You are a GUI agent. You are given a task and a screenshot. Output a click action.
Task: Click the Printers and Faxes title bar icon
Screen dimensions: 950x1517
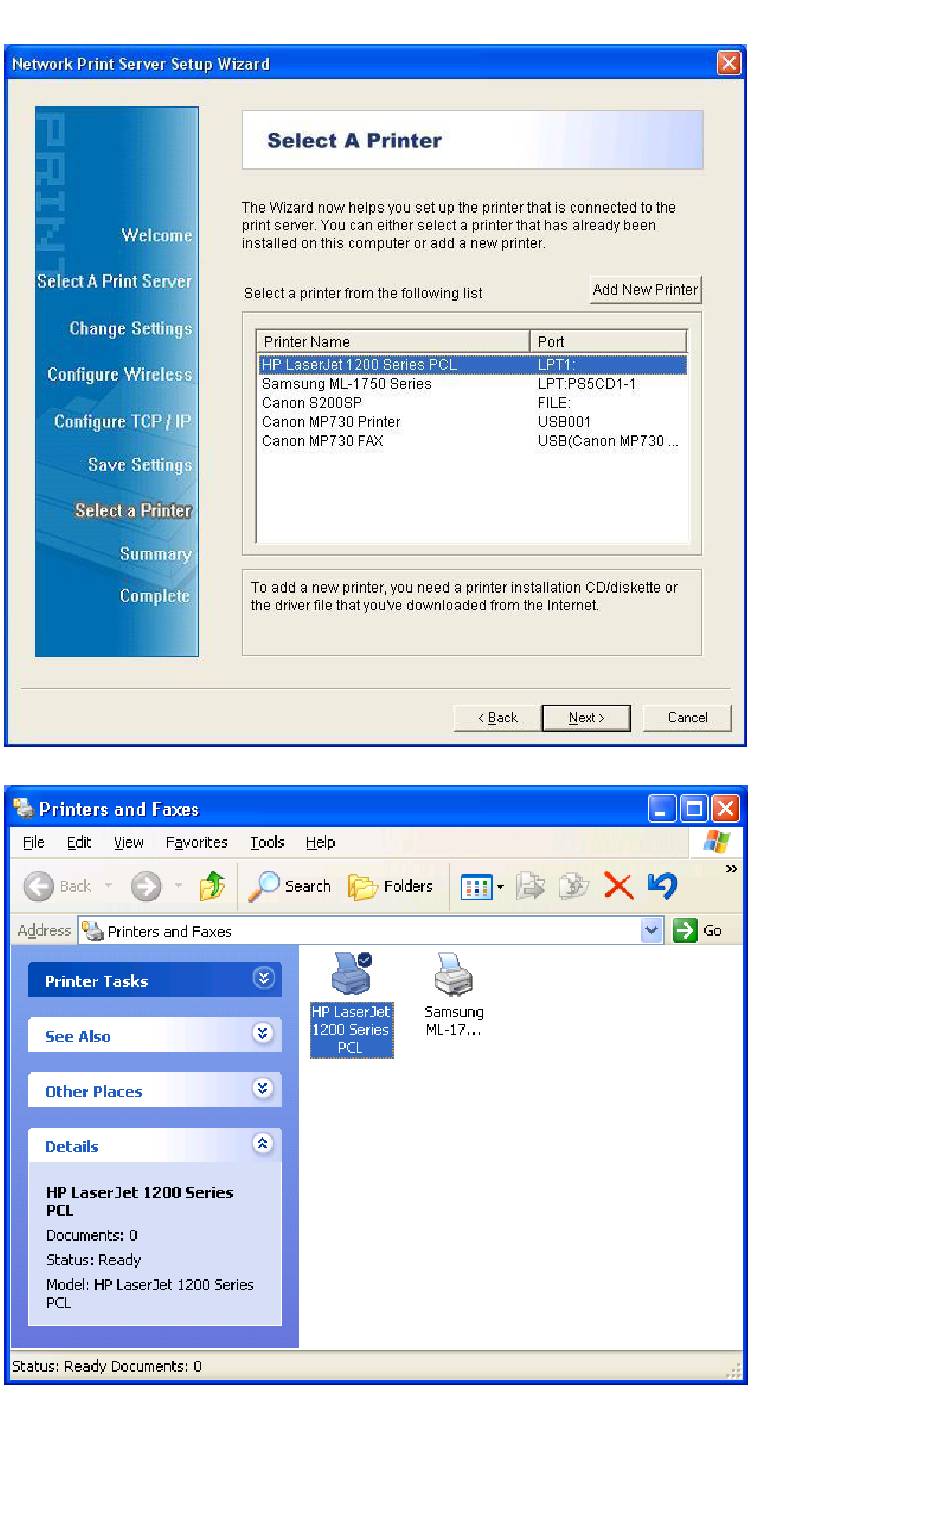tap(23, 808)
